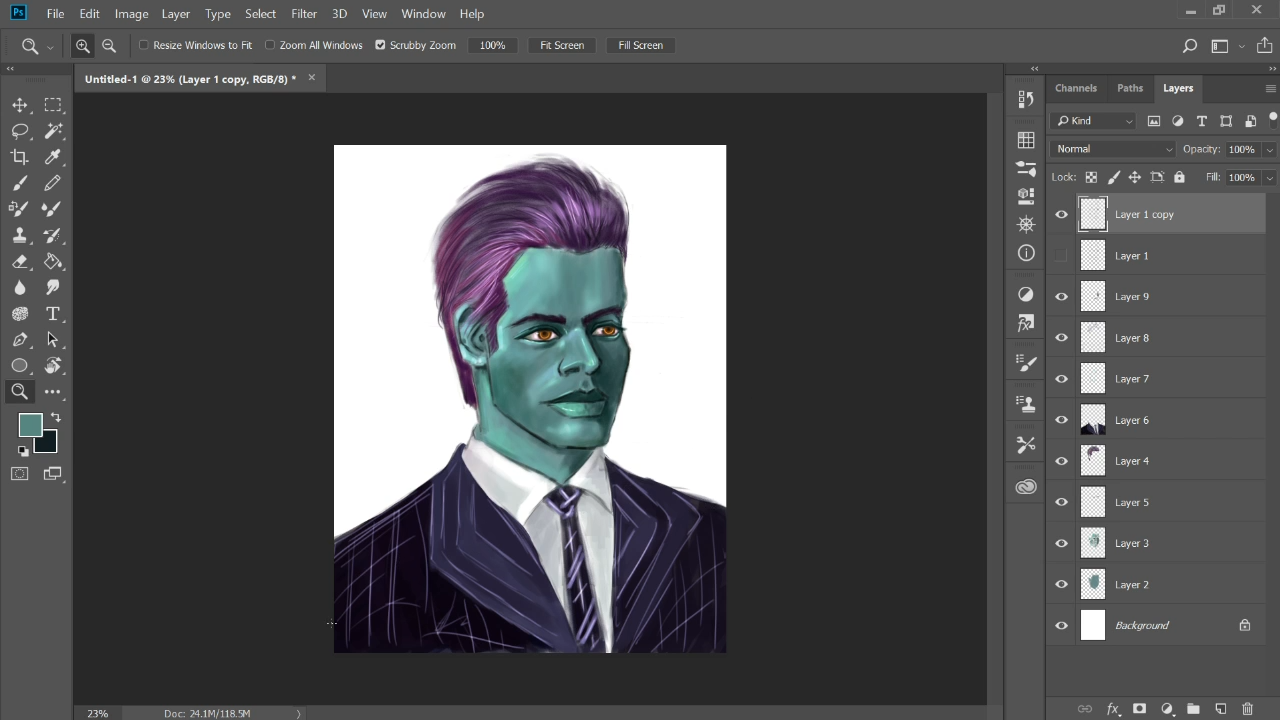Open search icon in options bar

(x=1189, y=45)
